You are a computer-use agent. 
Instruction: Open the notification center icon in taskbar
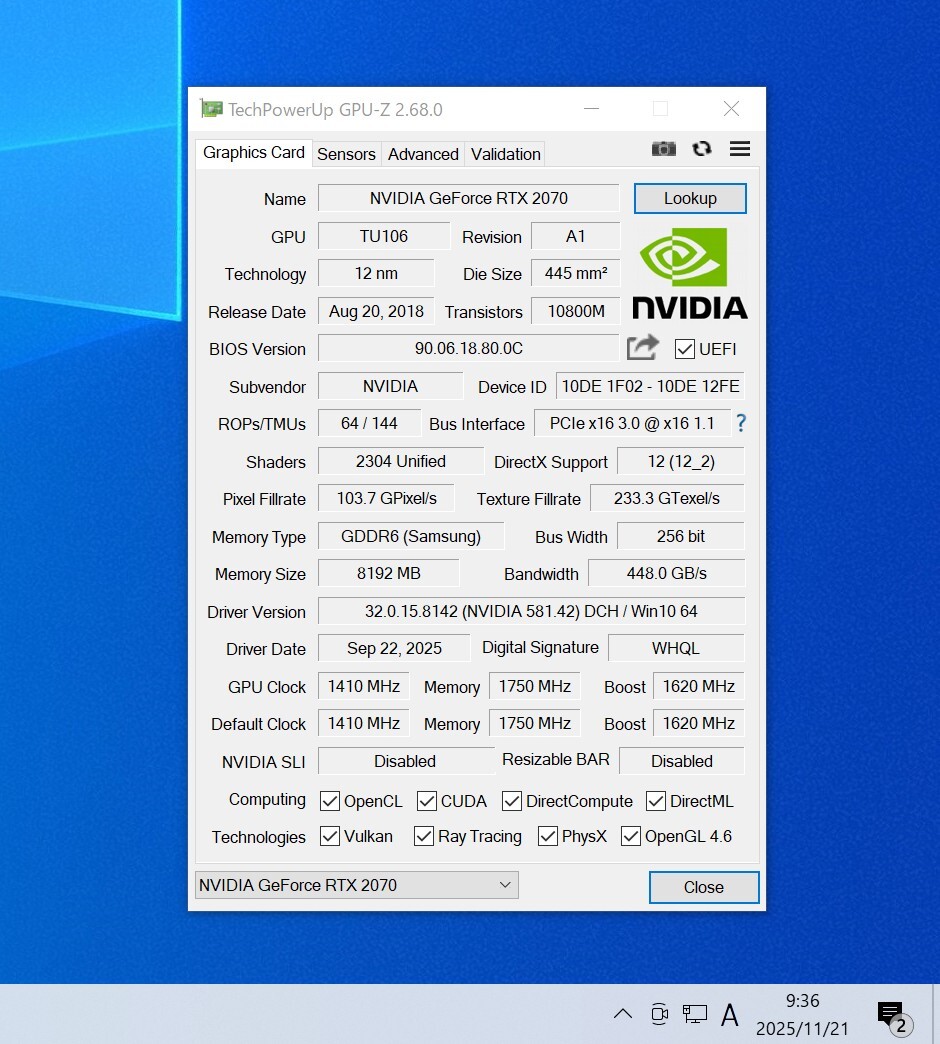click(891, 1014)
